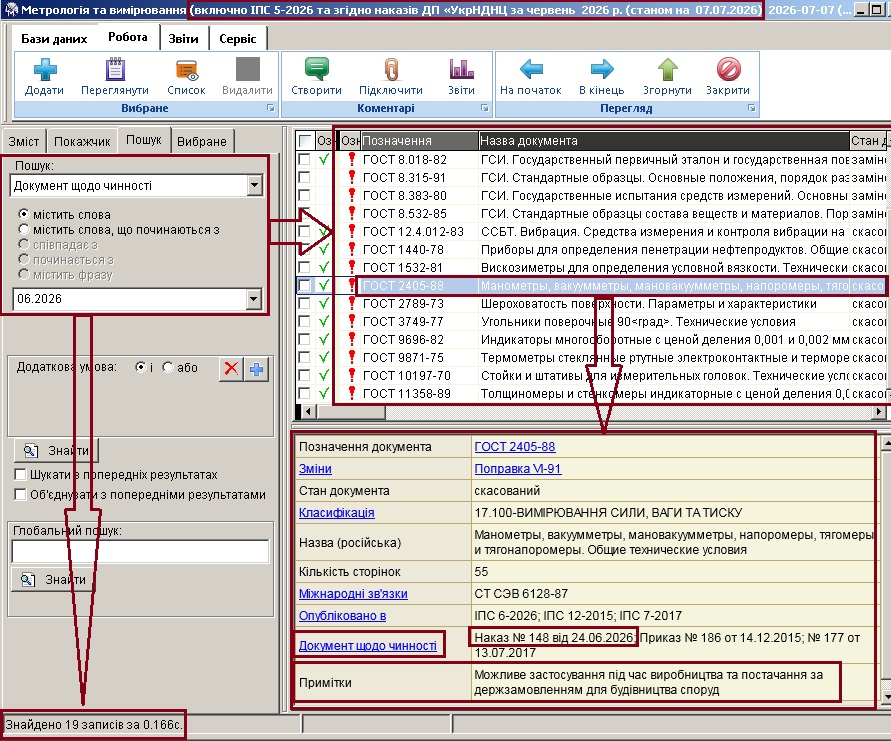Click the Підключити paperclip icon
This screenshot has width=891, height=741.
391,69
